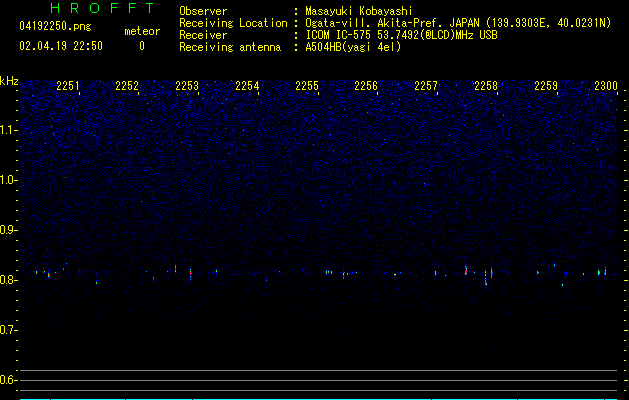
Task: Click the HROFFT title text
Action: coord(103,8)
